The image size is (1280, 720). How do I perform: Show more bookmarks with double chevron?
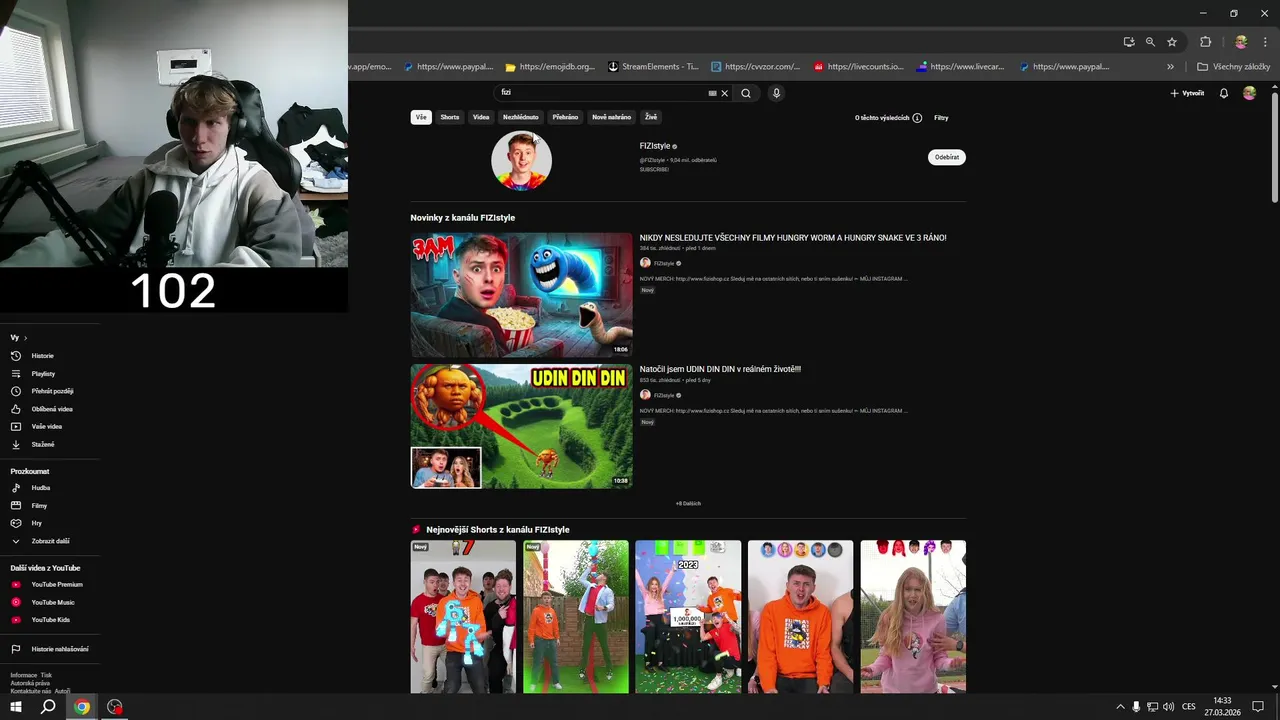[1170, 67]
